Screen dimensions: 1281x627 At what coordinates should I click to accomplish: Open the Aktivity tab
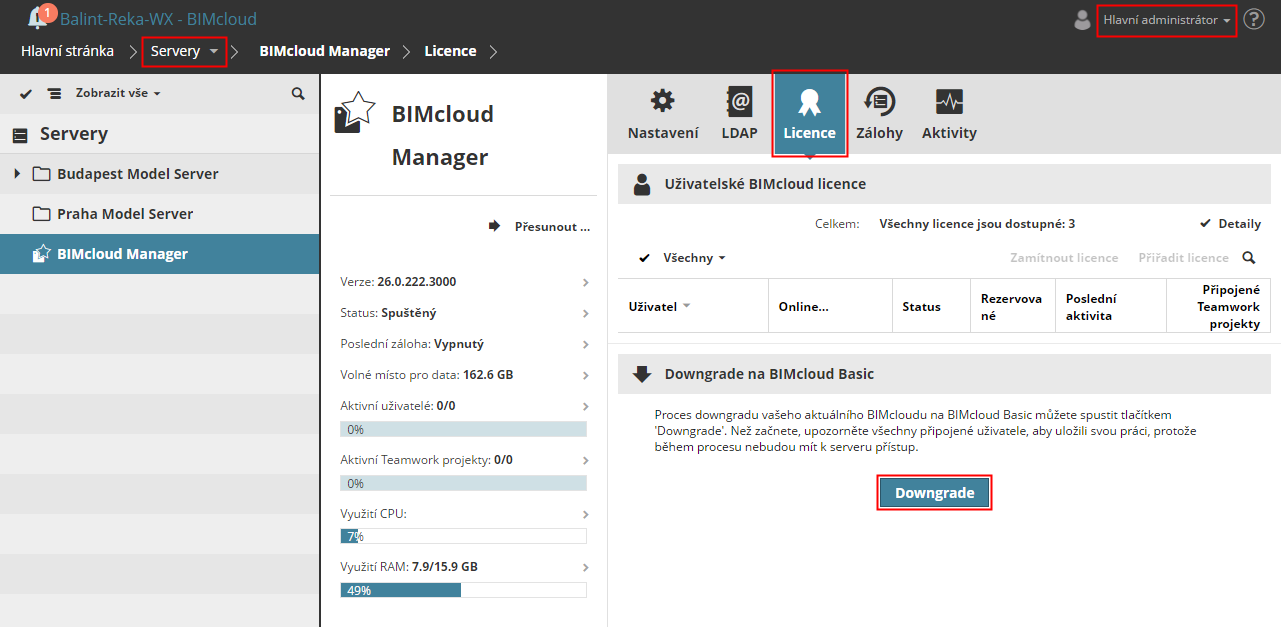tap(949, 114)
